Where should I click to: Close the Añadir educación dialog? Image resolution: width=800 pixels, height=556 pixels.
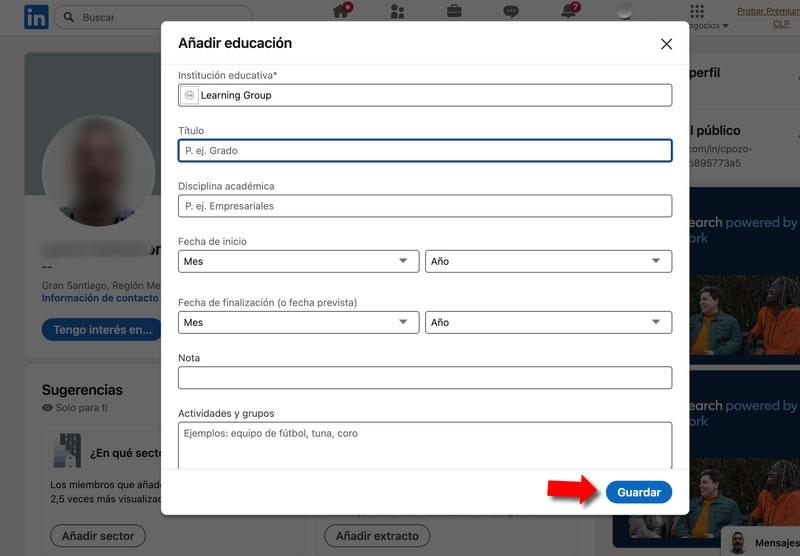[666, 44]
